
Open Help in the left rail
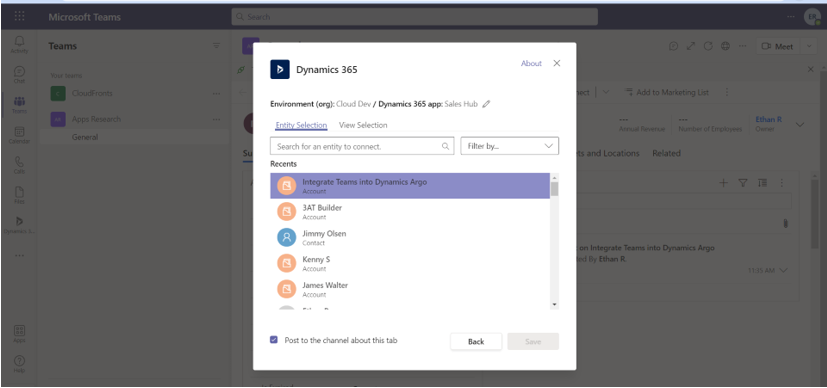click(x=20, y=364)
